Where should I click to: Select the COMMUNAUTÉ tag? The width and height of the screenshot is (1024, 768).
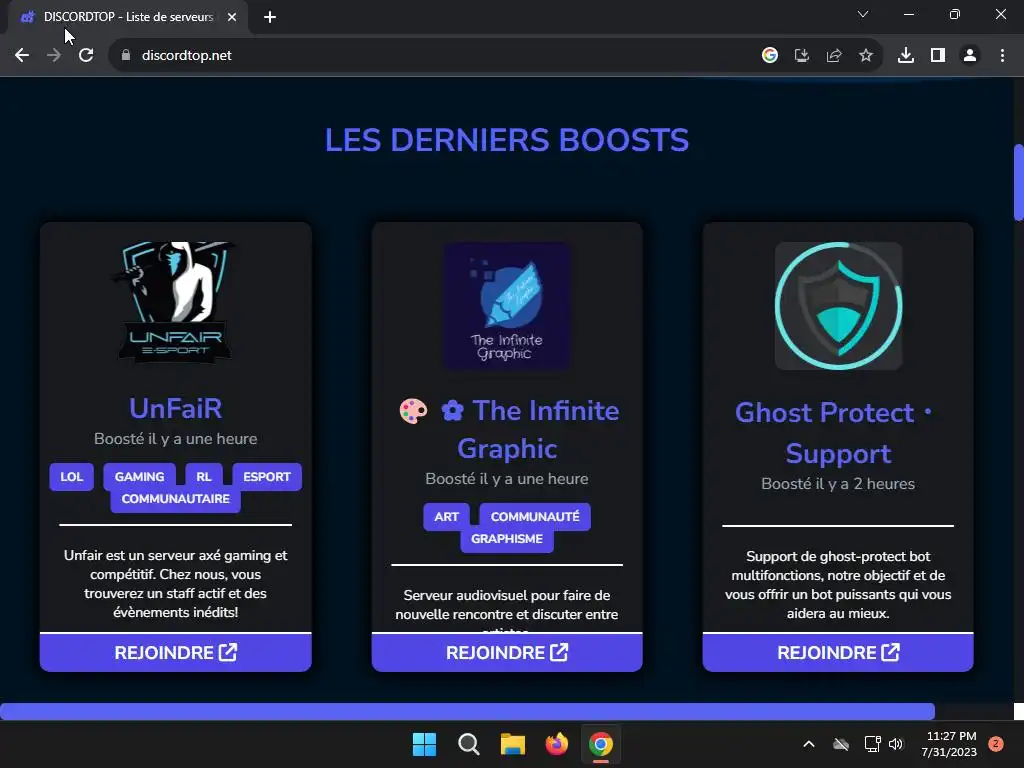pyautogui.click(x=535, y=517)
